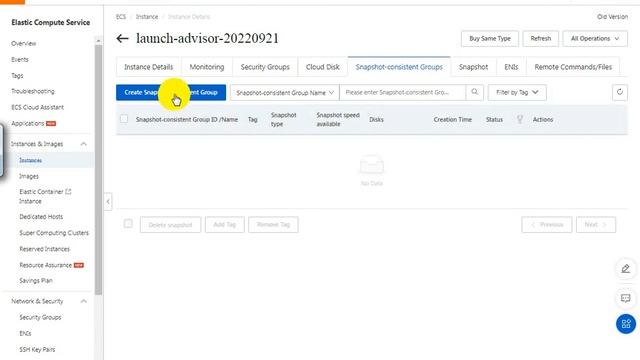Tick the bottom select-all checkbox
This screenshot has width=640, height=360.
128,224
